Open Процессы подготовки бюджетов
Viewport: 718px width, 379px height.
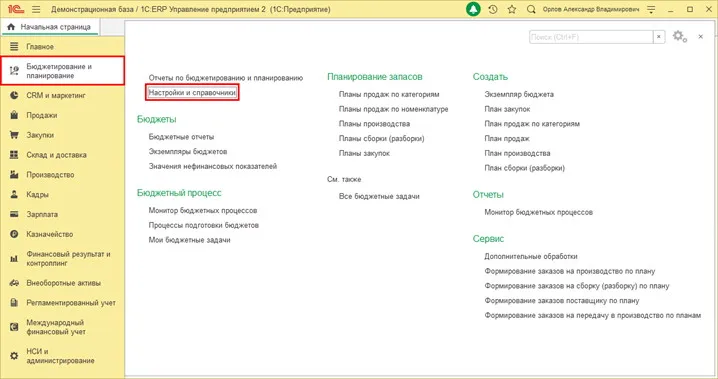204,225
